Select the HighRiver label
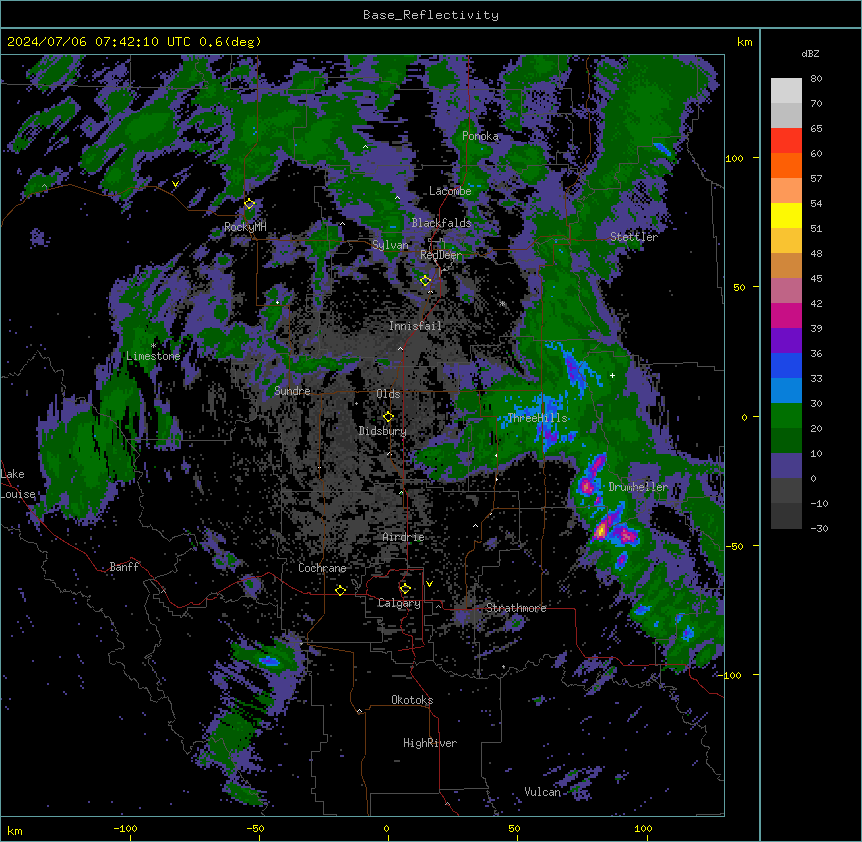 pyautogui.click(x=430, y=743)
